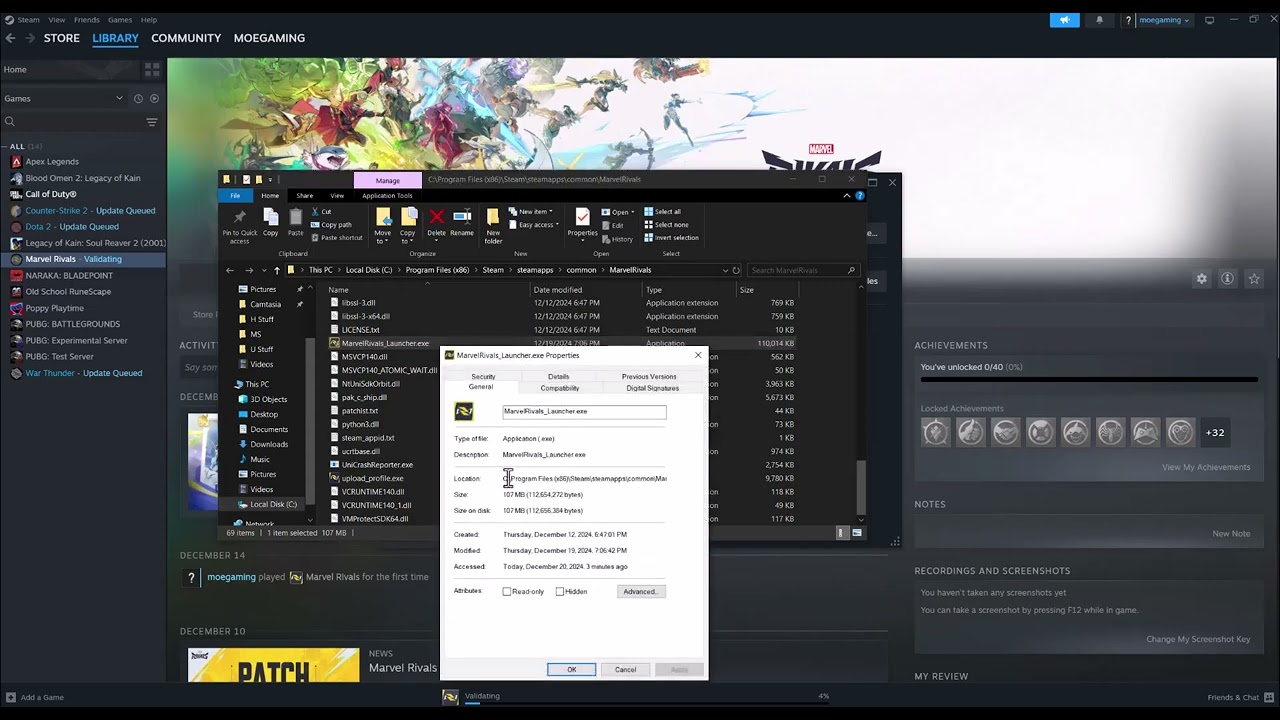Open Steam notifications bell
This screenshot has height=720, width=1280.
[1099, 20]
